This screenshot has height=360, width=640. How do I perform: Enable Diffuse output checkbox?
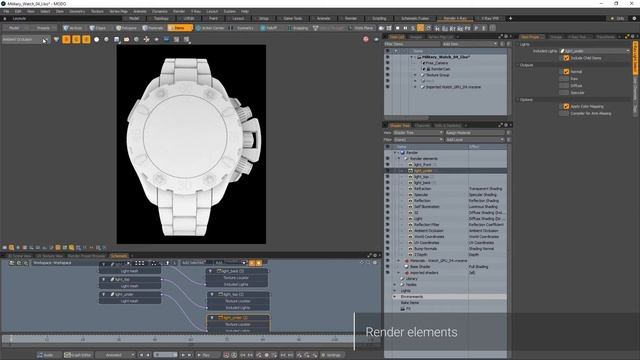click(x=564, y=86)
